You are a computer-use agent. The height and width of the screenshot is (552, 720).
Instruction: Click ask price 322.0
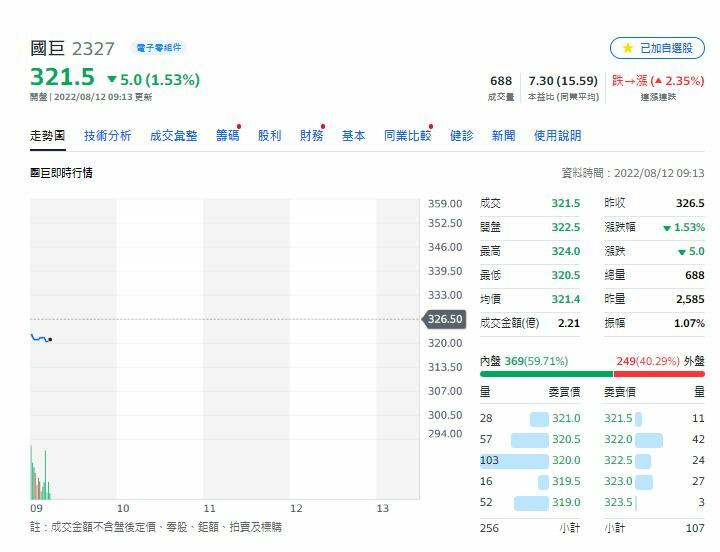point(618,439)
